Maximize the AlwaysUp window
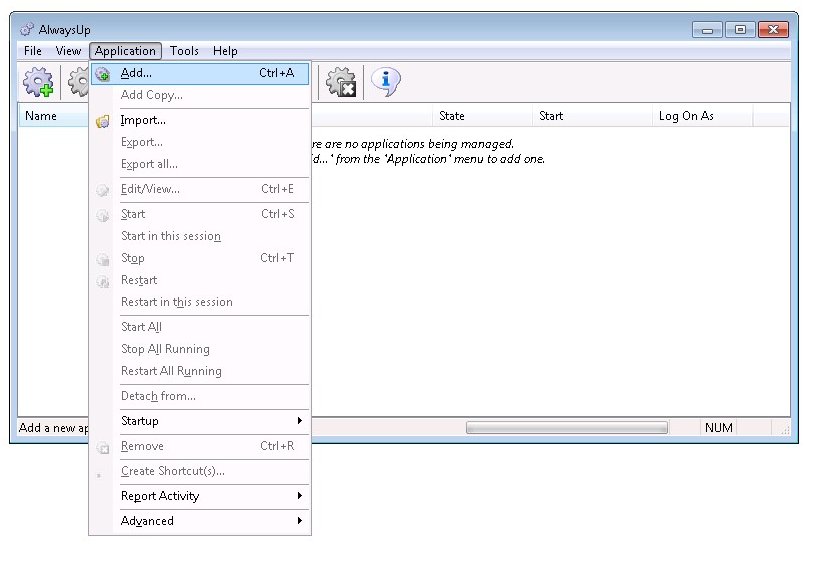 point(740,30)
